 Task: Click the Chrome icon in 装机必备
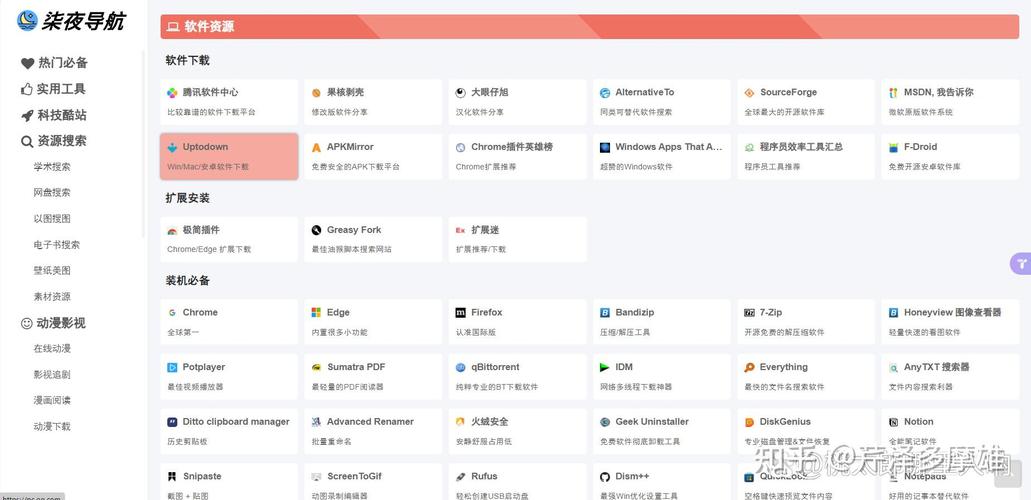click(x=172, y=313)
